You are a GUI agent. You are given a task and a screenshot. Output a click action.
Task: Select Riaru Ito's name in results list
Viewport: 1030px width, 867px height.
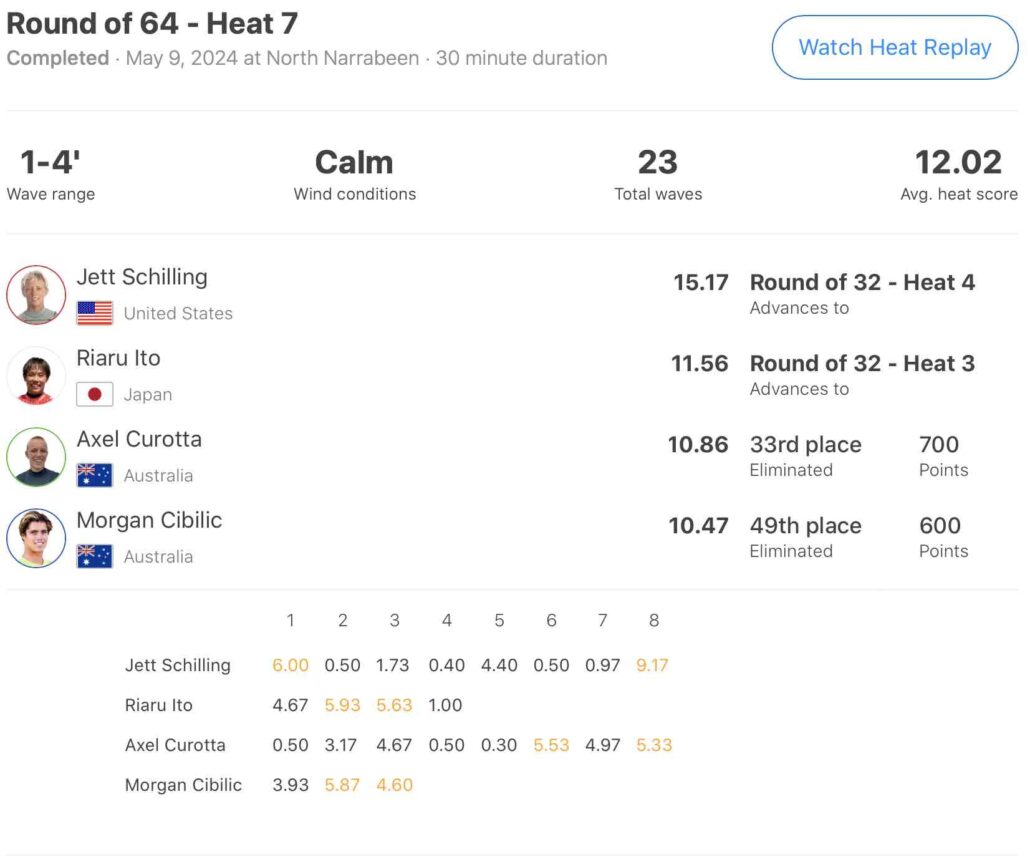pos(118,358)
